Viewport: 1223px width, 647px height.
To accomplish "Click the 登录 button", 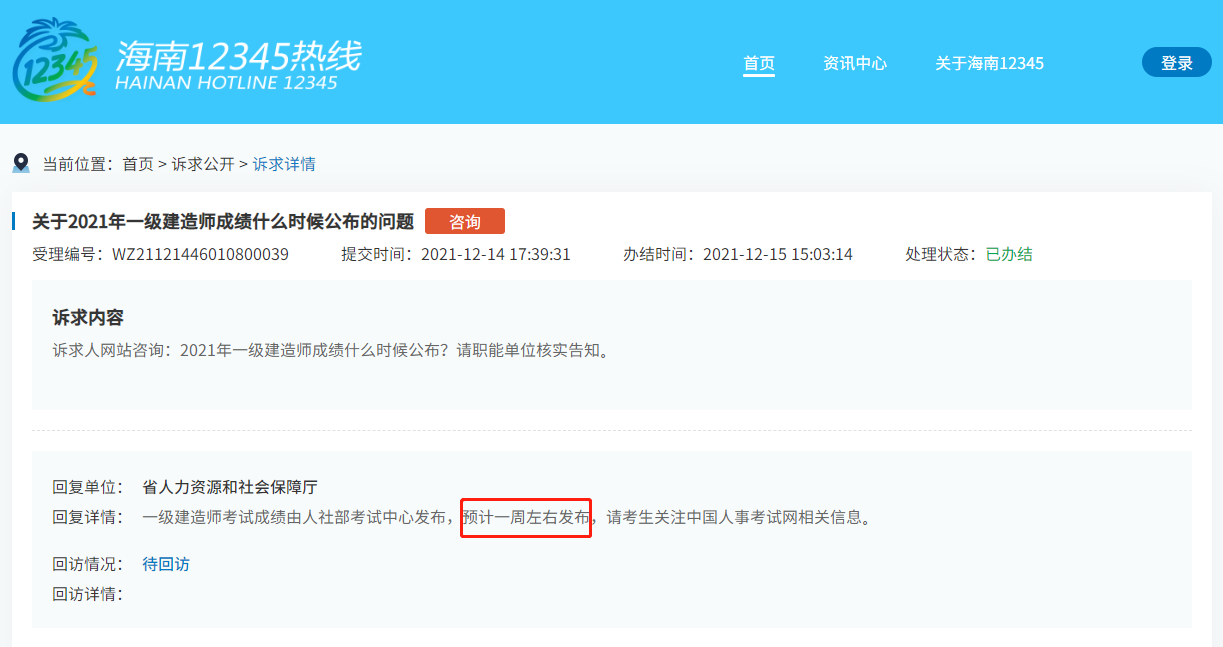I will [1176, 62].
